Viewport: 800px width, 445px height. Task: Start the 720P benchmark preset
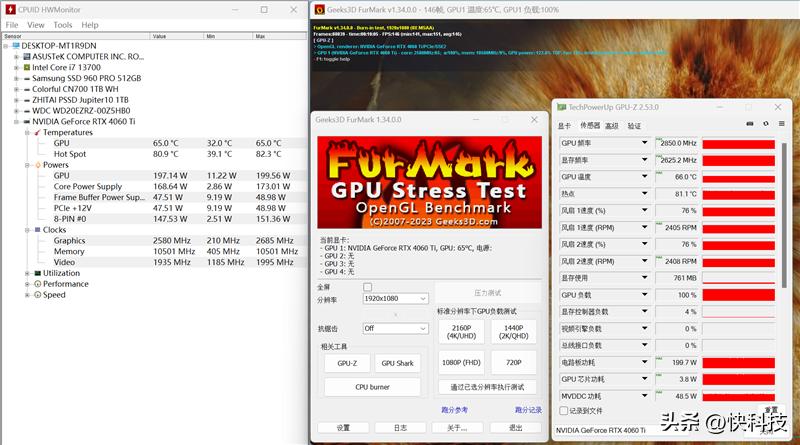(514, 362)
